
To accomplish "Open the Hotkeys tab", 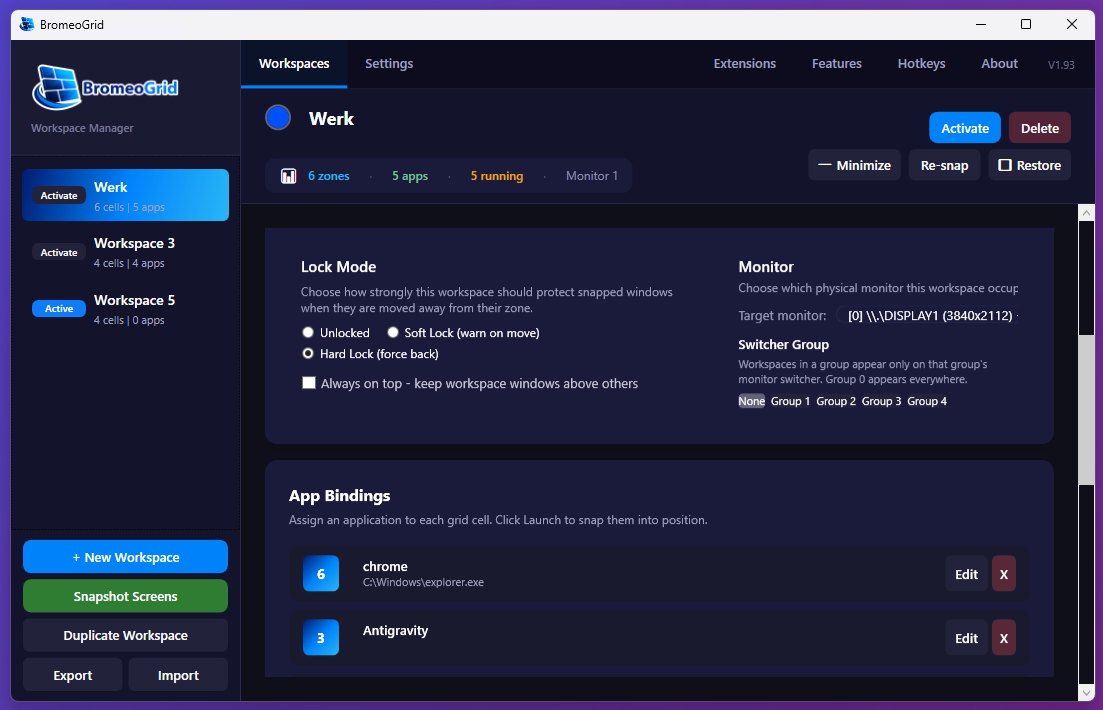I will 921,63.
